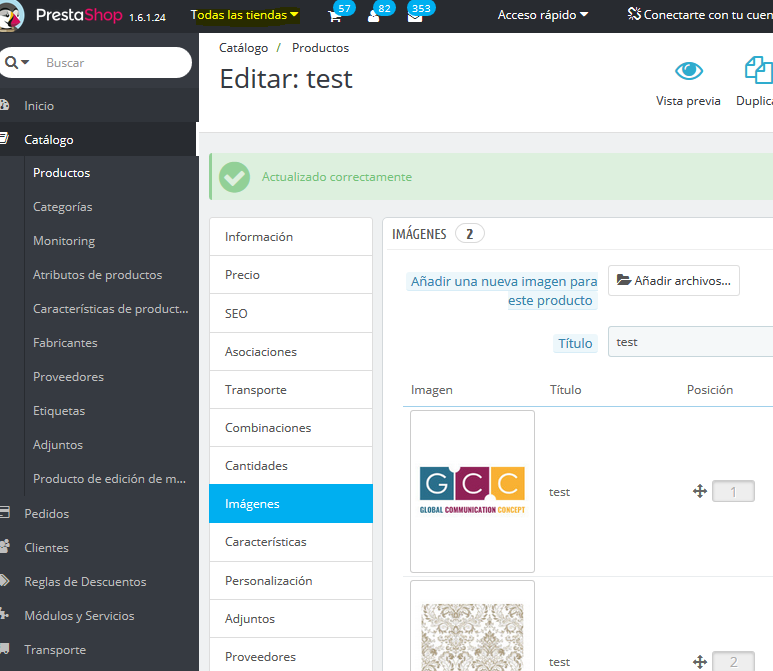Switch to the Proveedores product tab
773x671 pixels.
click(x=291, y=656)
